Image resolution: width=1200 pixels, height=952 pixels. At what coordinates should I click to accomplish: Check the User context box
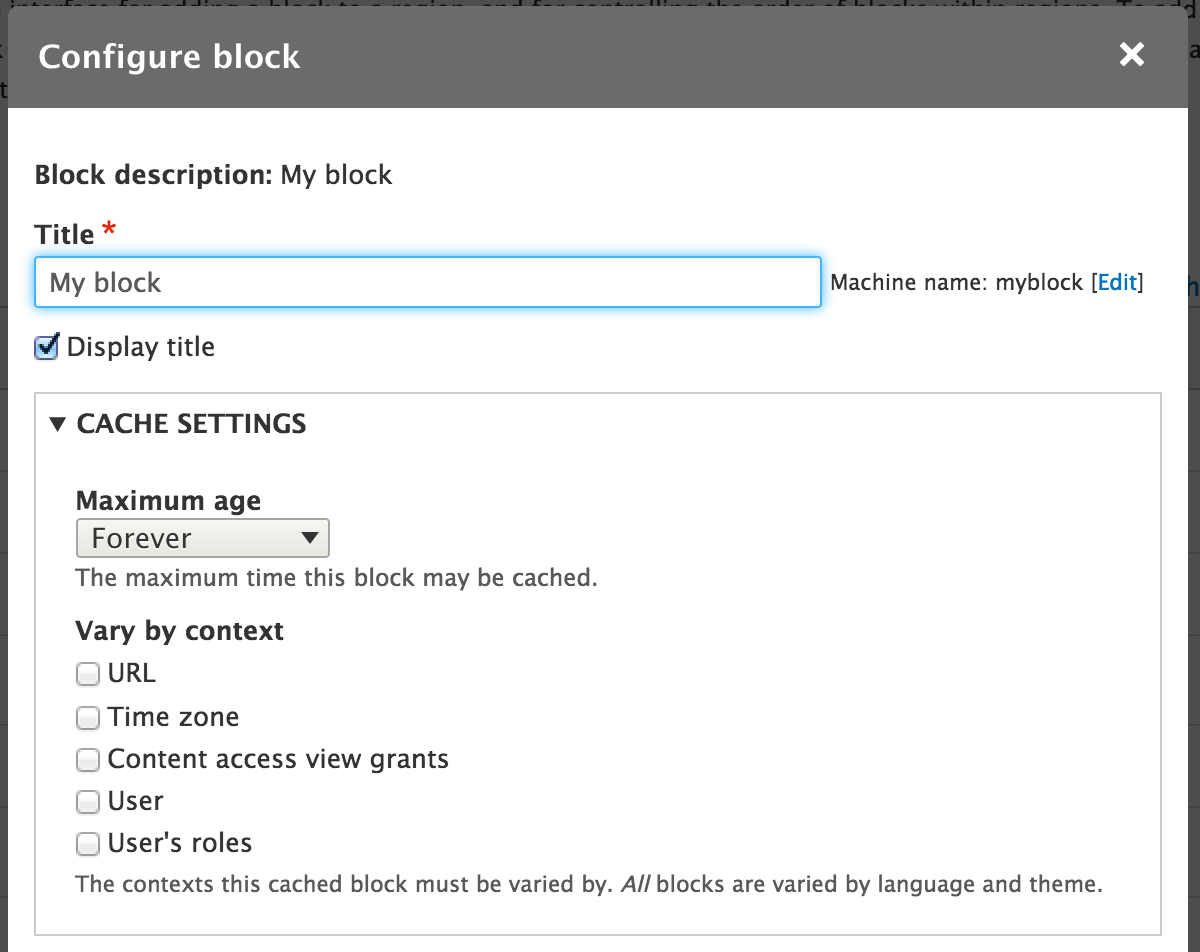(x=88, y=801)
